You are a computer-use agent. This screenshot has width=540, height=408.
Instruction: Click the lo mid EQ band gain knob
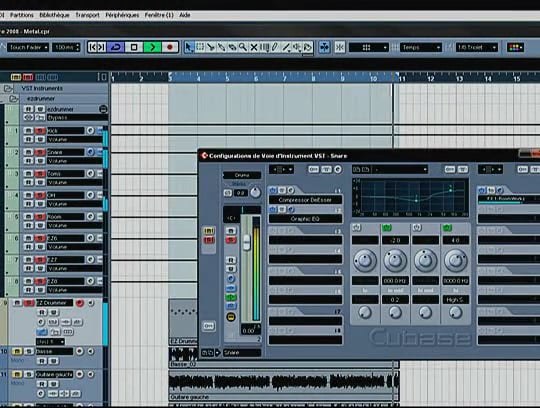(x=395, y=260)
